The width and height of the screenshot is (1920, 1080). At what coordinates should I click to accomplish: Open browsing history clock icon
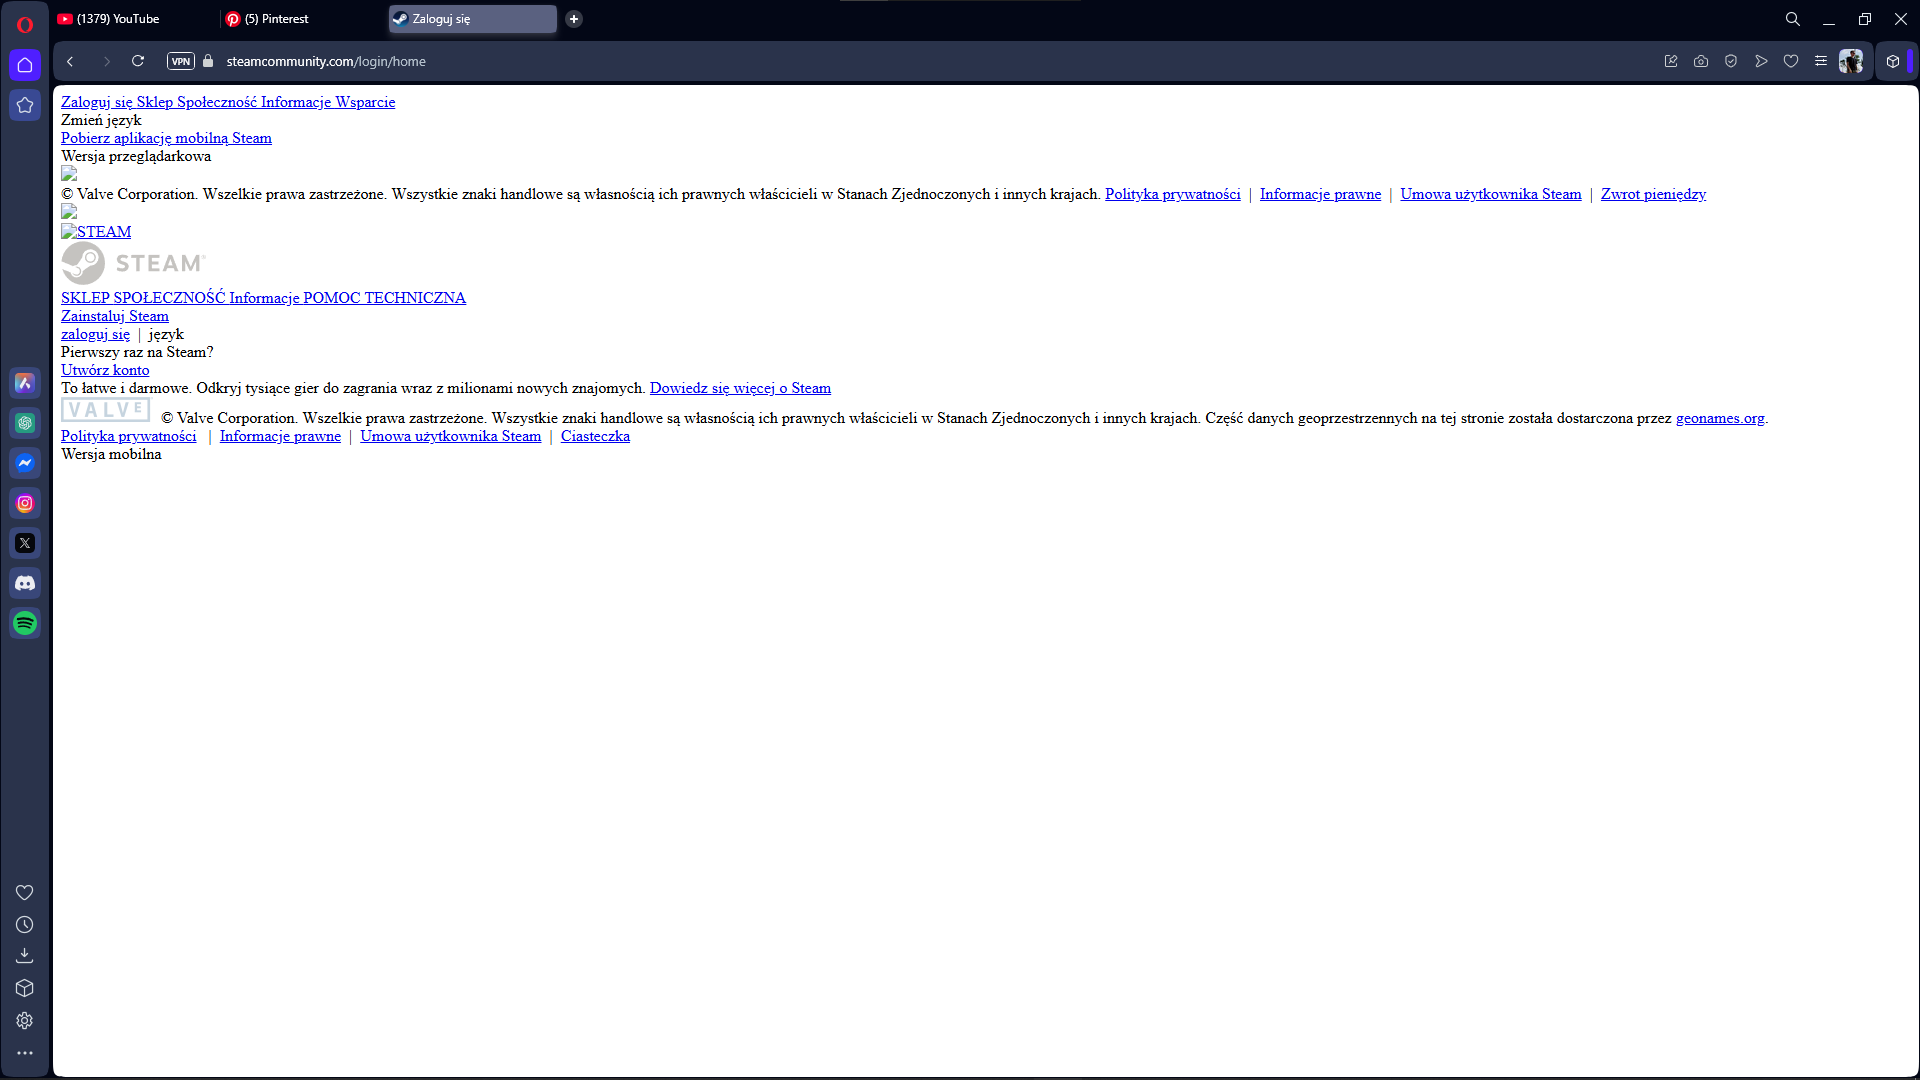tap(25, 925)
